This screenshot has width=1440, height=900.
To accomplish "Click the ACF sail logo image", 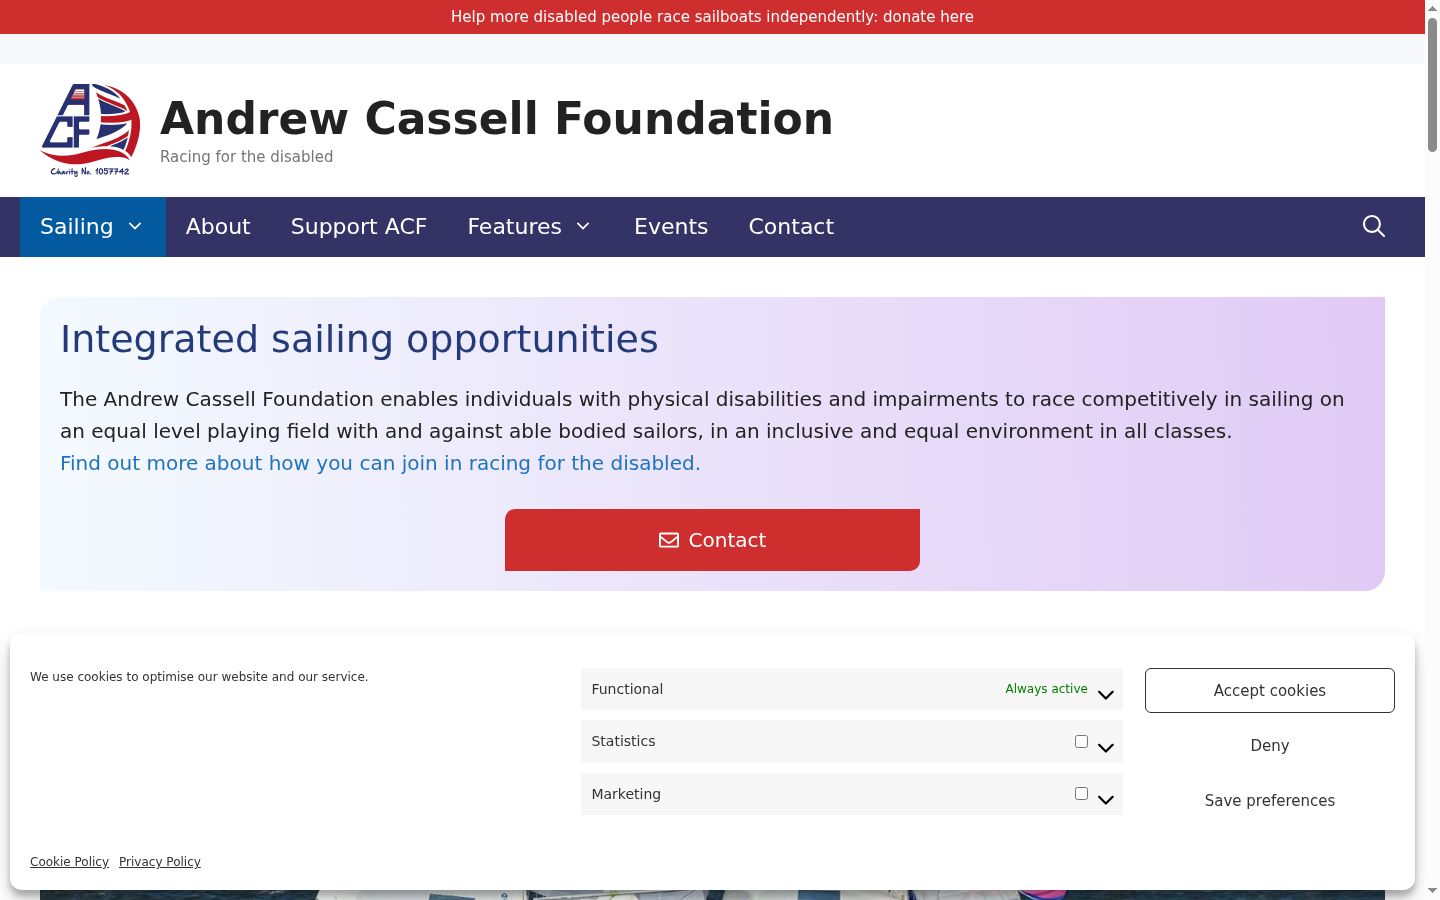I will [x=90, y=130].
